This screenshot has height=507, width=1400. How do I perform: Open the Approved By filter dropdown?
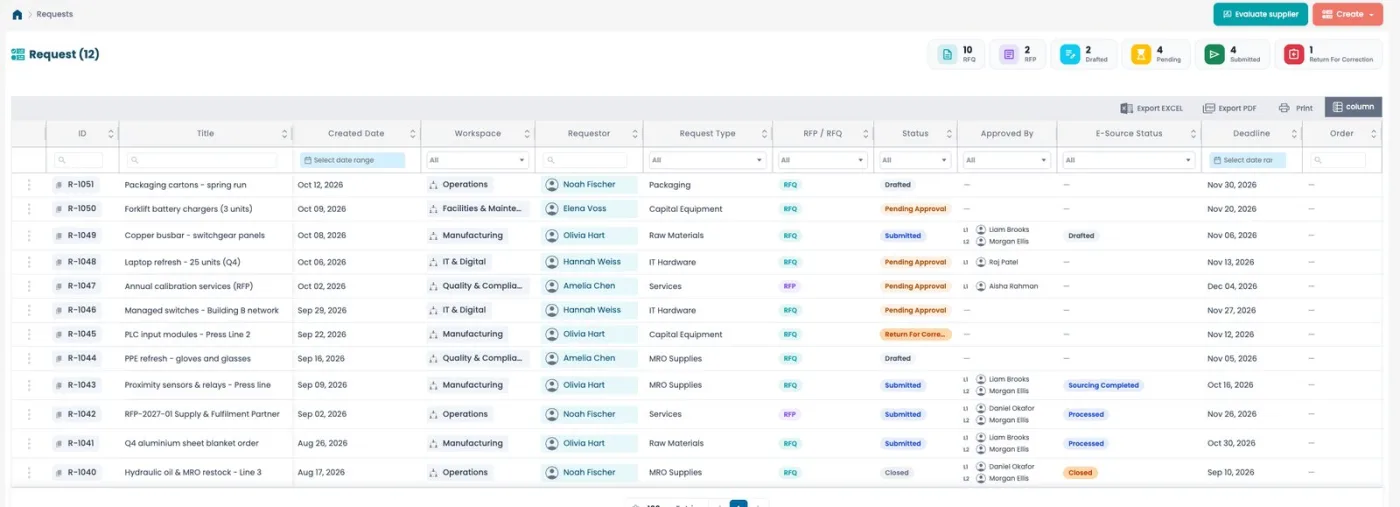1006,160
